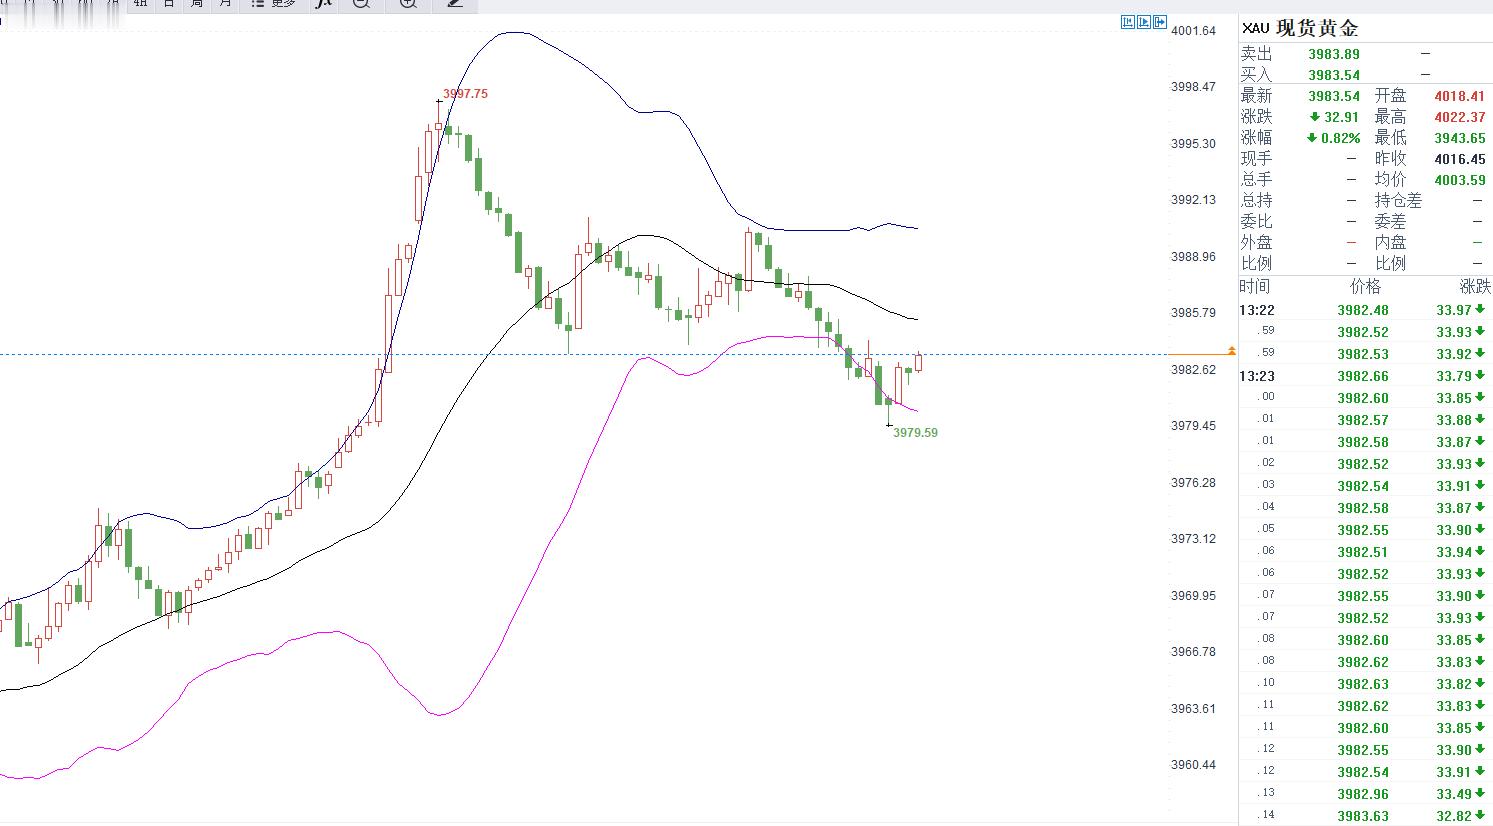Select the tick price 3982.63

[1363, 684]
